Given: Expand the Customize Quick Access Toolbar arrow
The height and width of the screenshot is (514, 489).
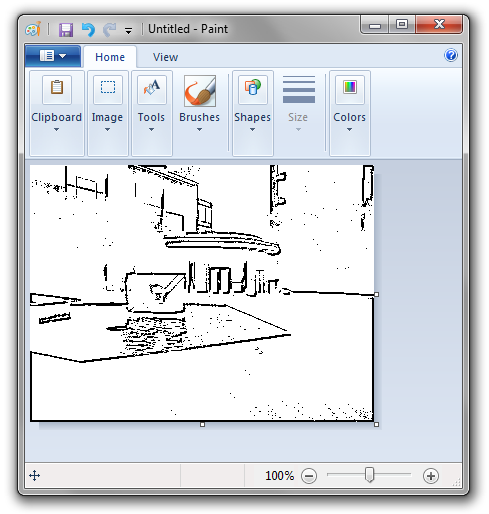Looking at the screenshot, I should tap(128, 31).
